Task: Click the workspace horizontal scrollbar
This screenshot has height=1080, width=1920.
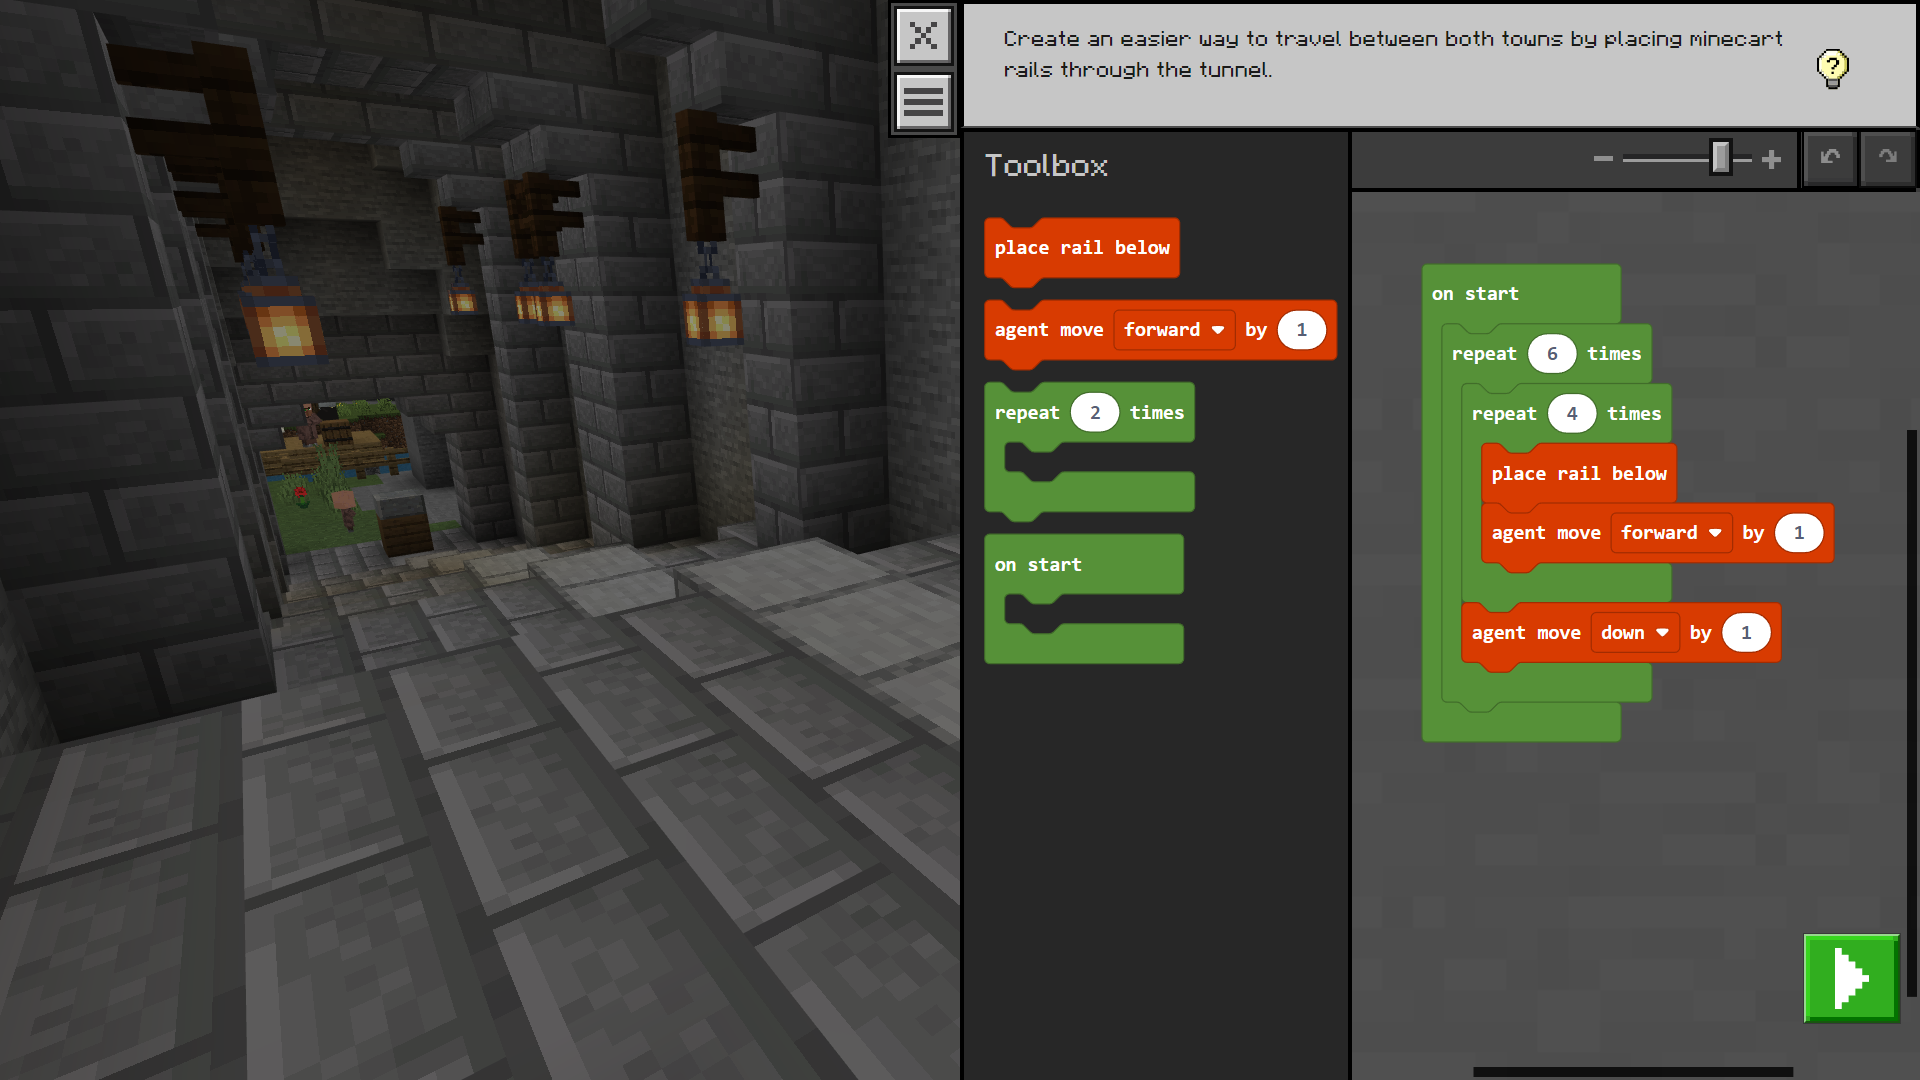Action: pos(1633,1072)
